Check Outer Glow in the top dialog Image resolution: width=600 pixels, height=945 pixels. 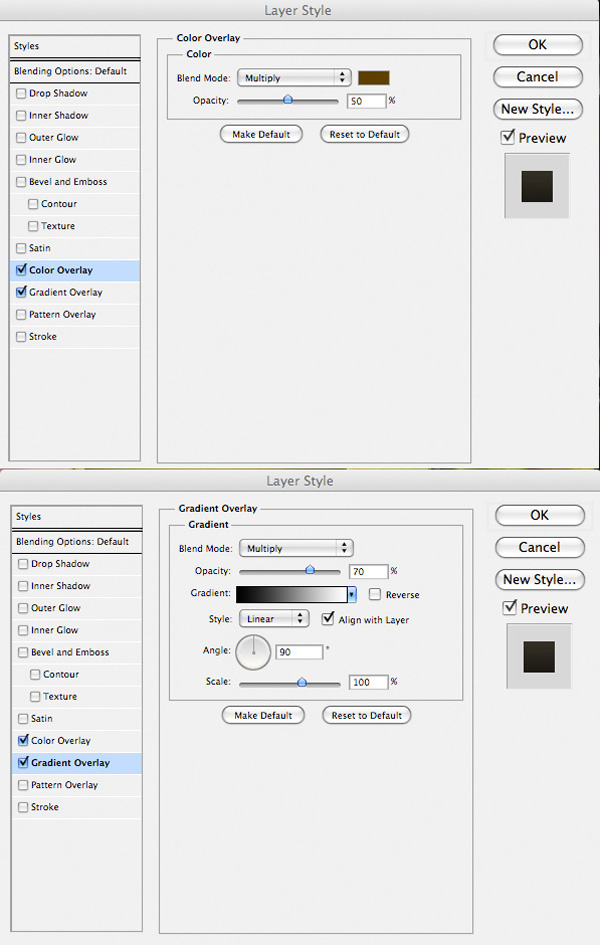coord(21,137)
